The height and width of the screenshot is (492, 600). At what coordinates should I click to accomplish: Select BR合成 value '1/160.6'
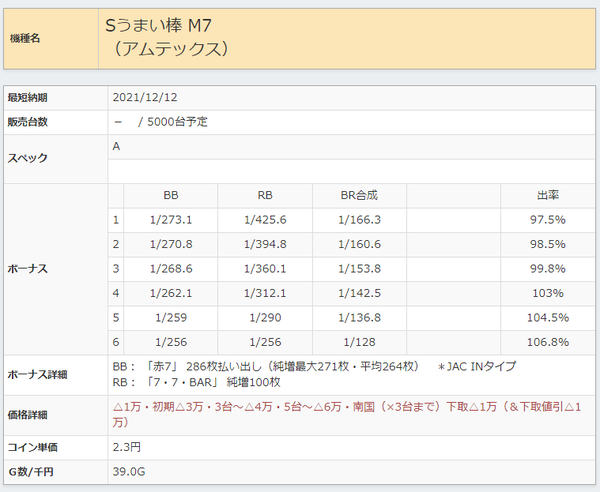(x=359, y=244)
